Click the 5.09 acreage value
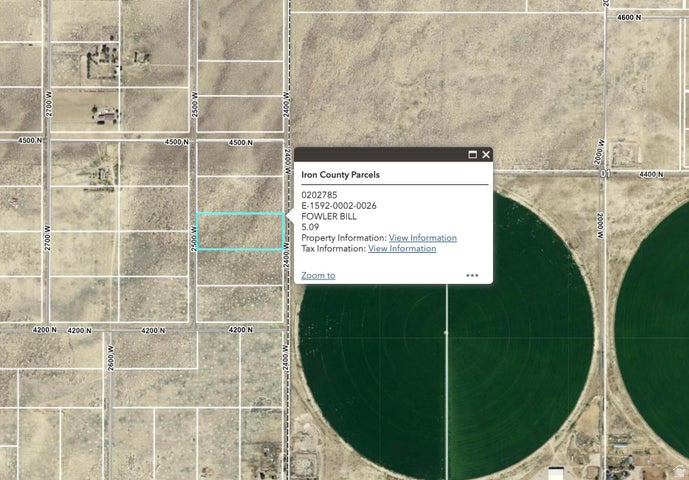This screenshot has width=689, height=480. (x=310, y=227)
